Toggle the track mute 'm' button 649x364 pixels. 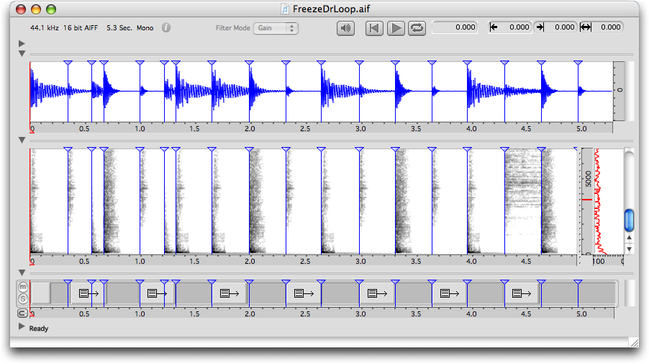[x=23, y=287]
